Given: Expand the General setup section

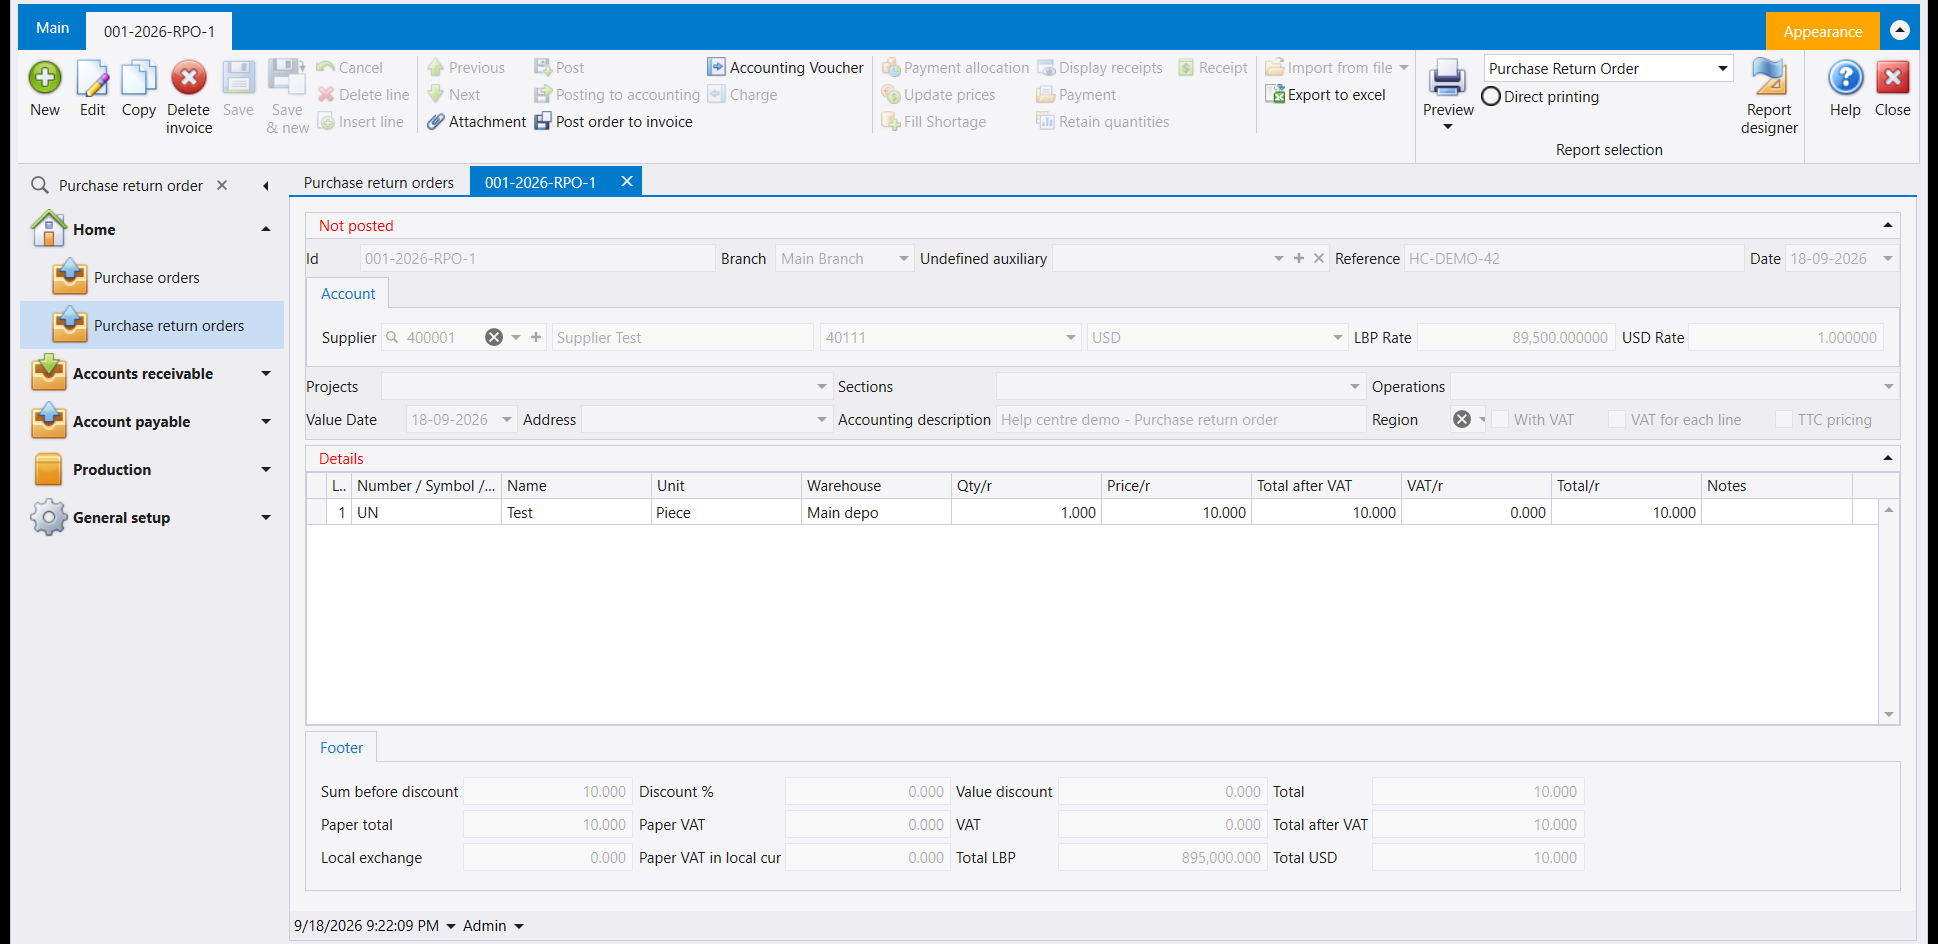Looking at the screenshot, I should [x=266, y=517].
